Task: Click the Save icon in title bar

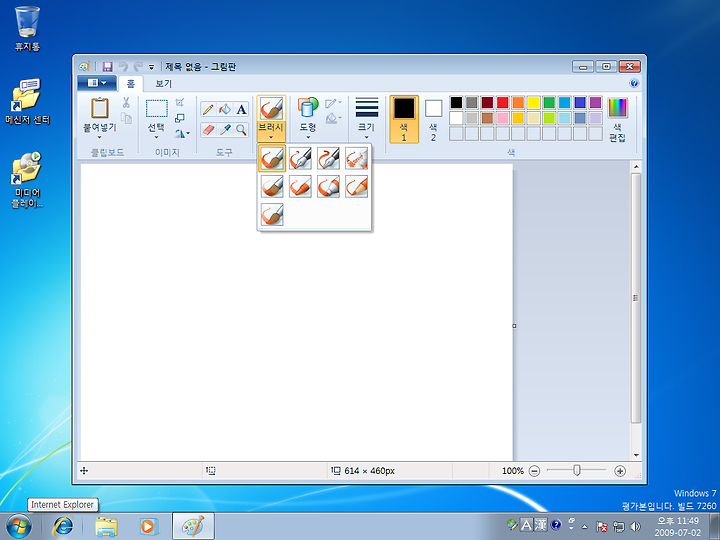Action: (x=107, y=67)
